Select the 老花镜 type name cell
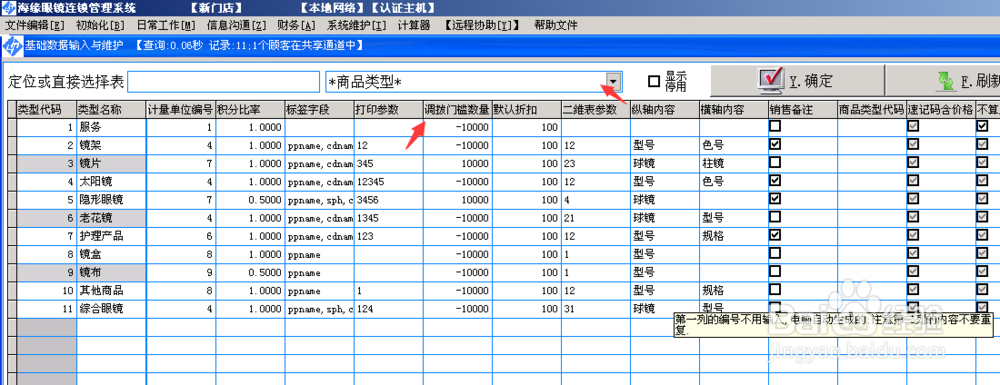Screen dimensions: 1000x385 point(111,218)
